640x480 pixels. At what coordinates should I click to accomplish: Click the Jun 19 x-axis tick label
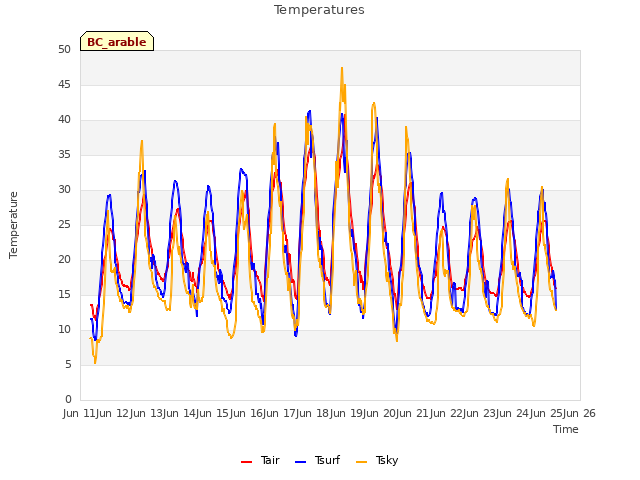(344, 413)
